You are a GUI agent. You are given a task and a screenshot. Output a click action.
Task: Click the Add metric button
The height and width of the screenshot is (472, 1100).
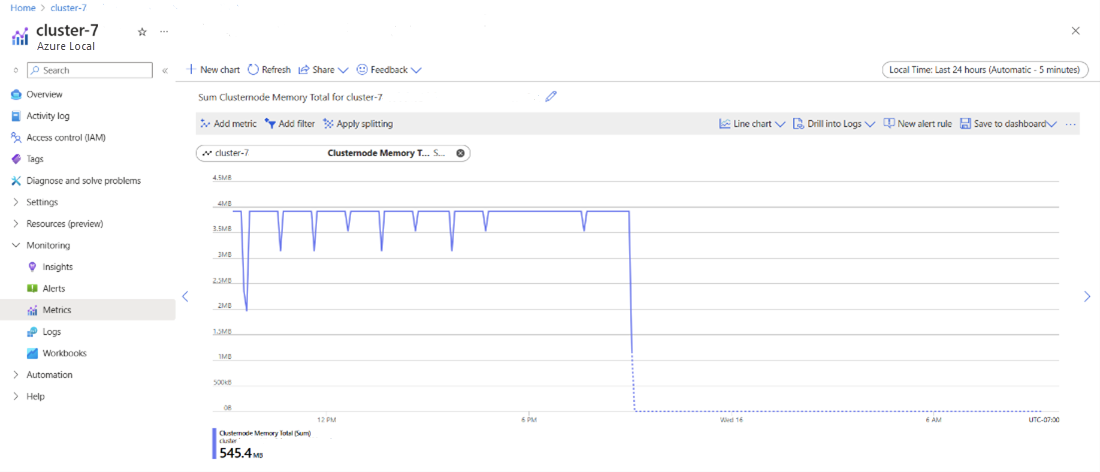[x=228, y=124]
